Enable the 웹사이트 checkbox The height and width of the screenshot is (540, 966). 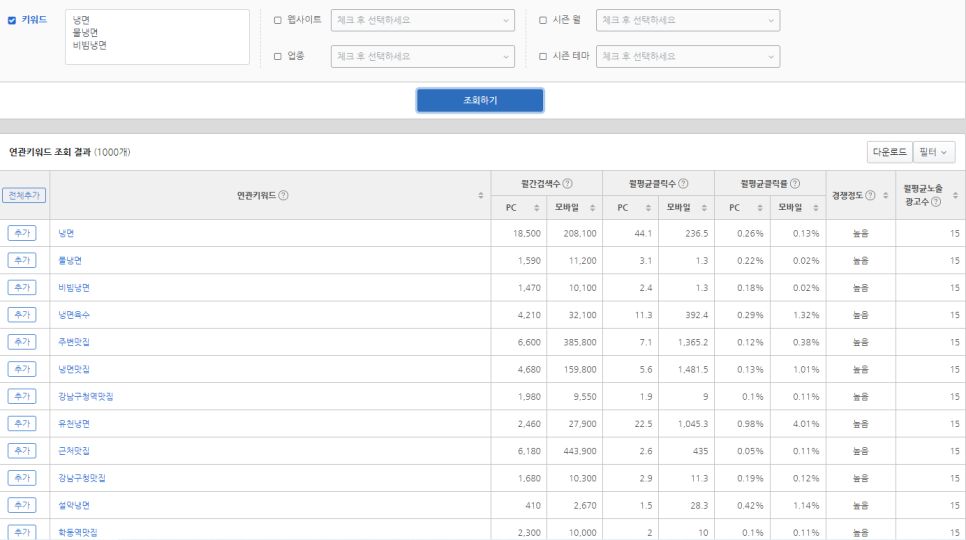click(x=277, y=20)
